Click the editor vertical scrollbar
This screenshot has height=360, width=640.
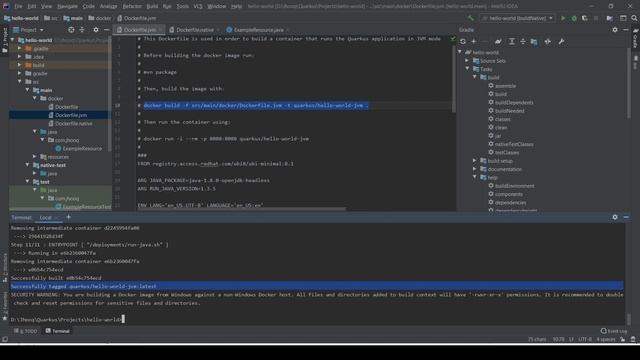coord(453,78)
